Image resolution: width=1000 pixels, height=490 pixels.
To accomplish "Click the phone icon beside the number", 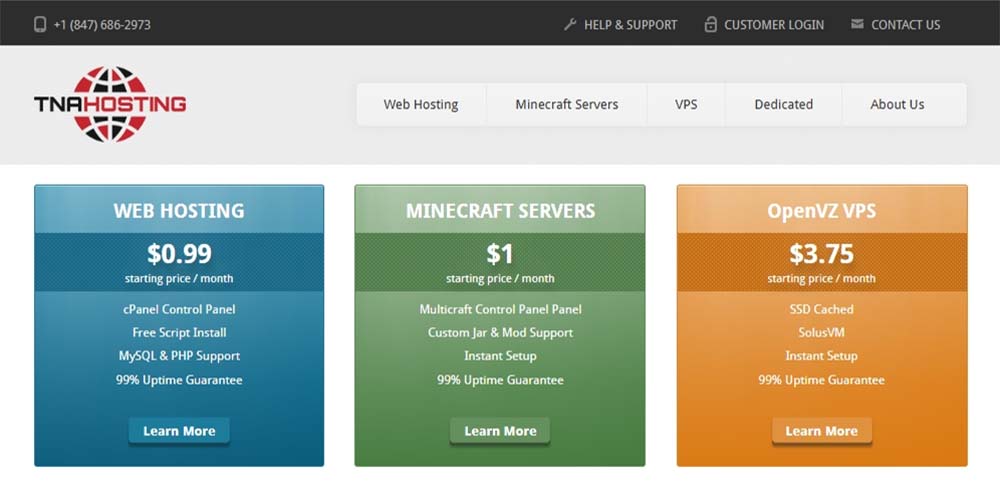I will (40, 25).
